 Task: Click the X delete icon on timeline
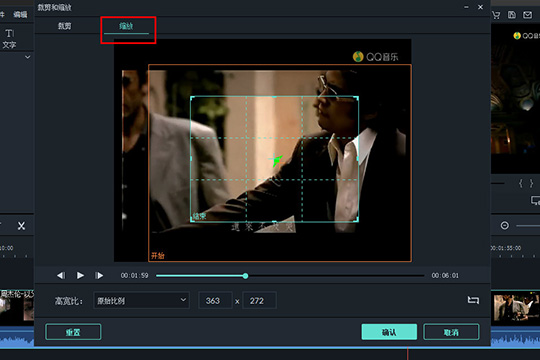click(x=21, y=226)
